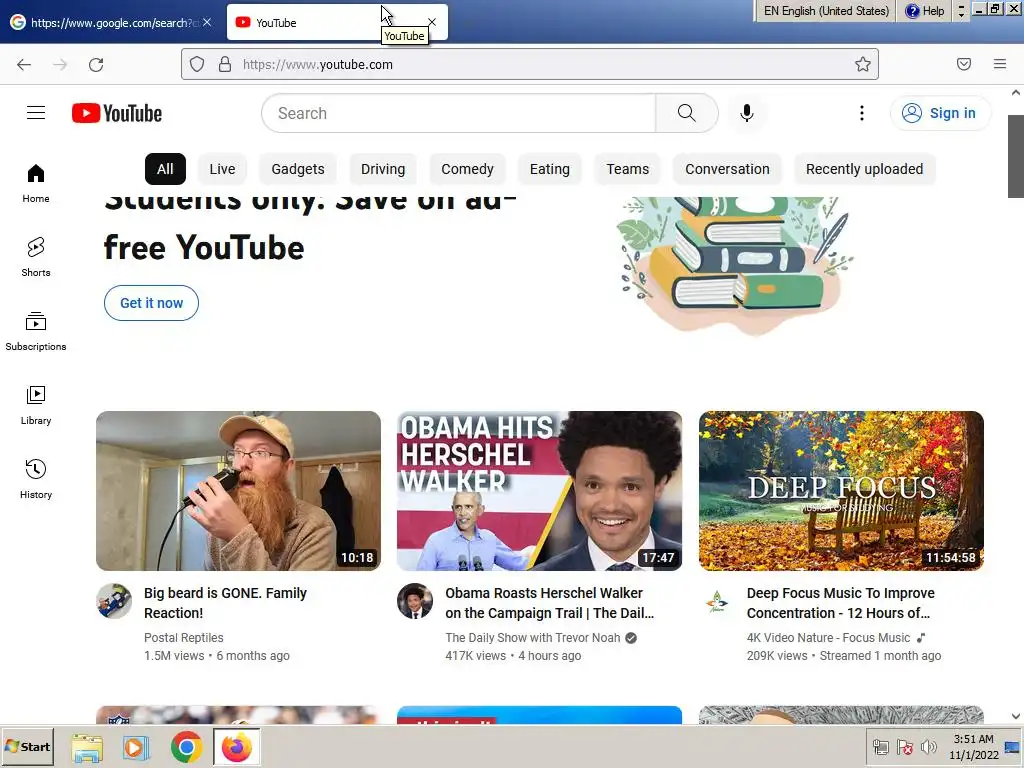Click the Deep Focus autumn thumbnail
Screen dimensions: 1024x768
pos(841,490)
